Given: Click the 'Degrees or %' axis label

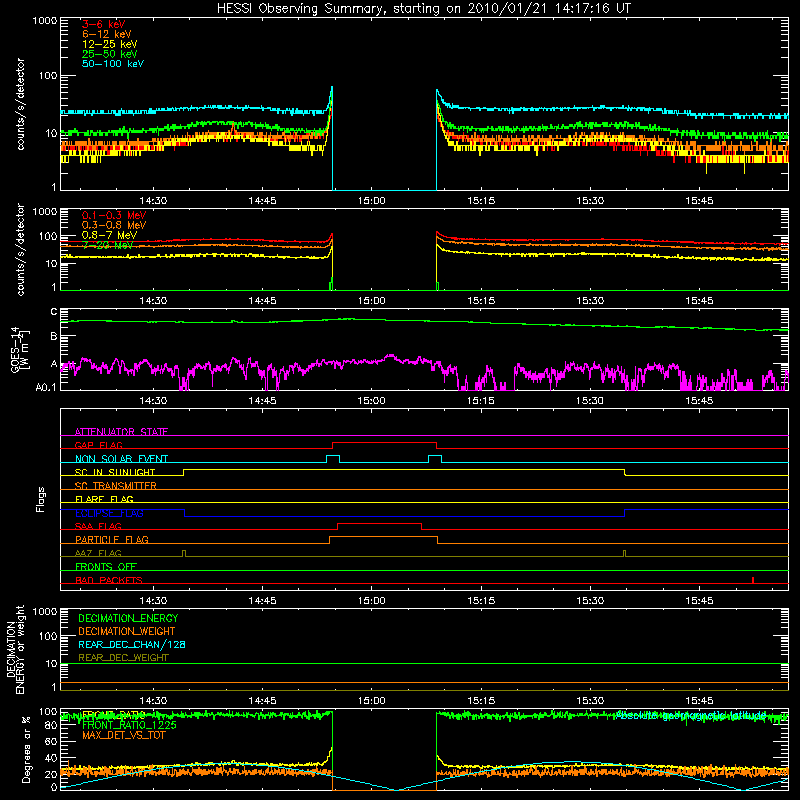Looking at the screenshot, I should (x=26, y=749).
